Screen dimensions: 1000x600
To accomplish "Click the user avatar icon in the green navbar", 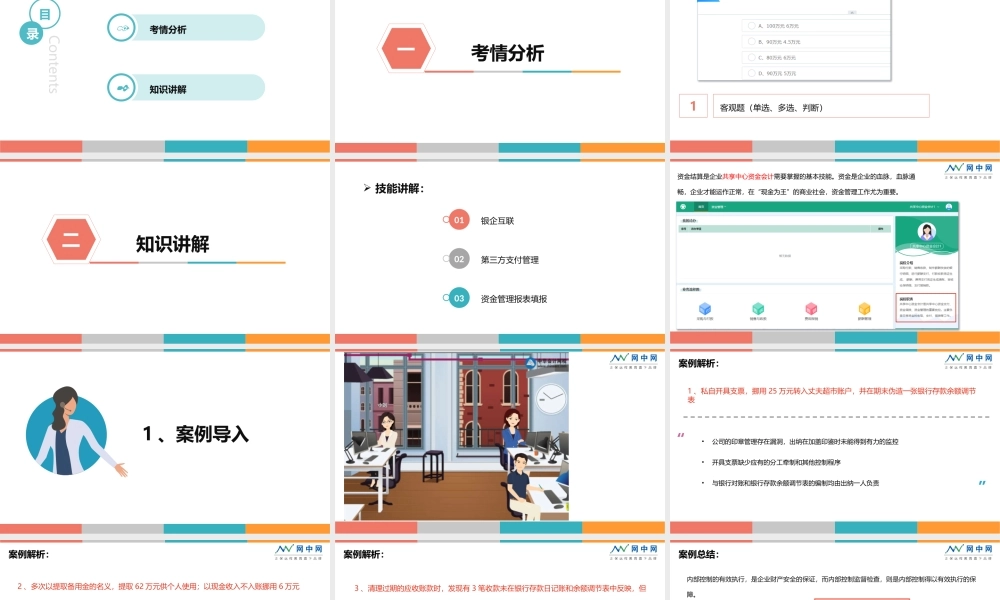I will coord(950,207).
